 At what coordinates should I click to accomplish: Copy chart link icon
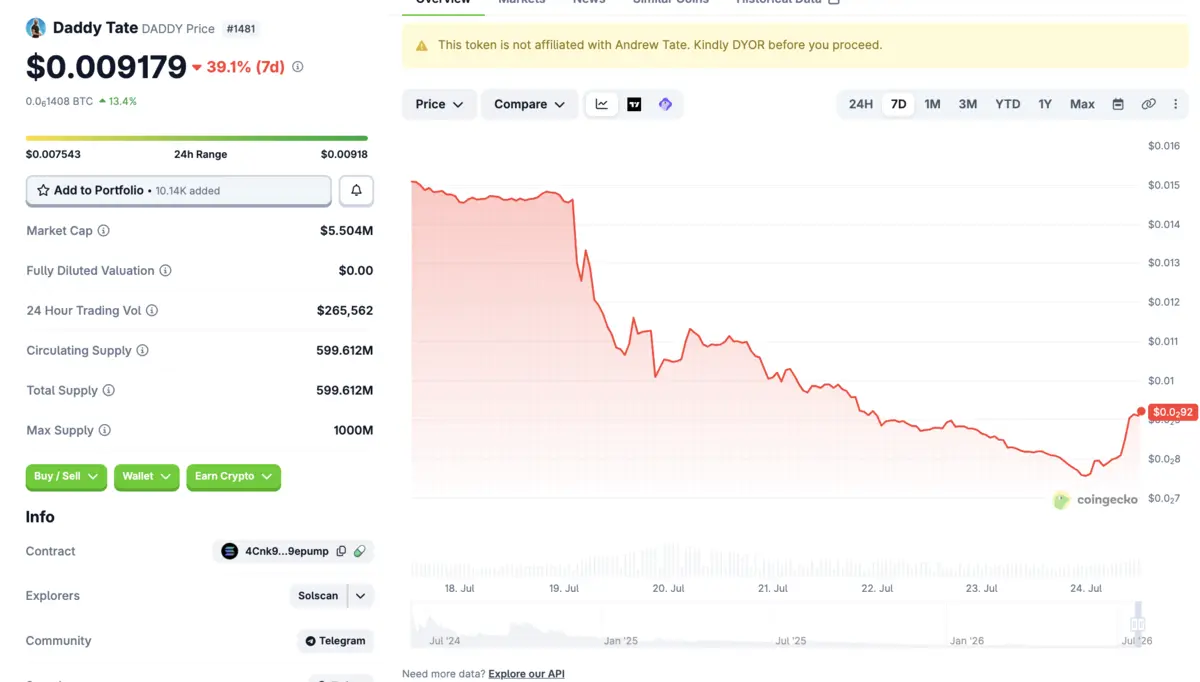[x=1148, y=104]
